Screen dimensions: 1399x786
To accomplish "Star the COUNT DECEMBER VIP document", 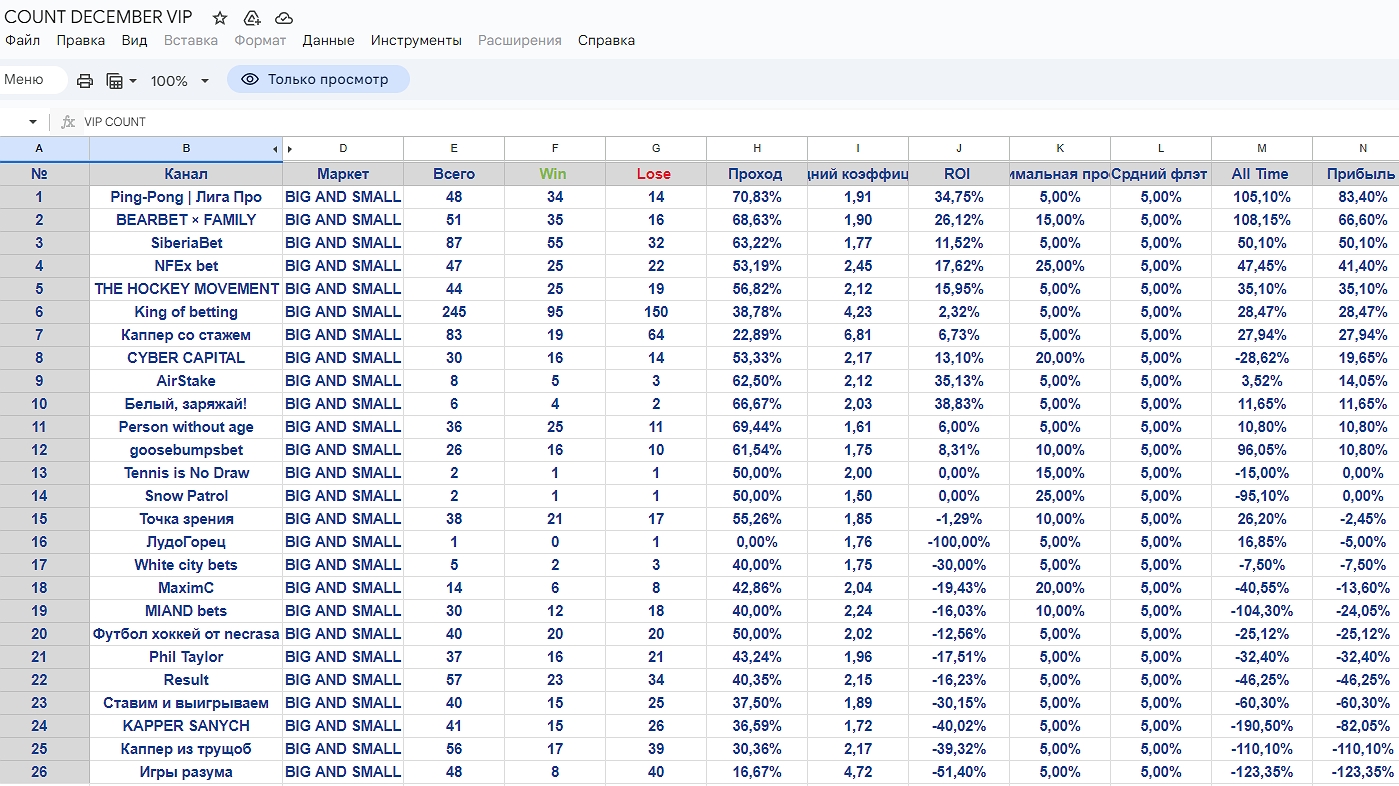I will click(x=220, y=18).
